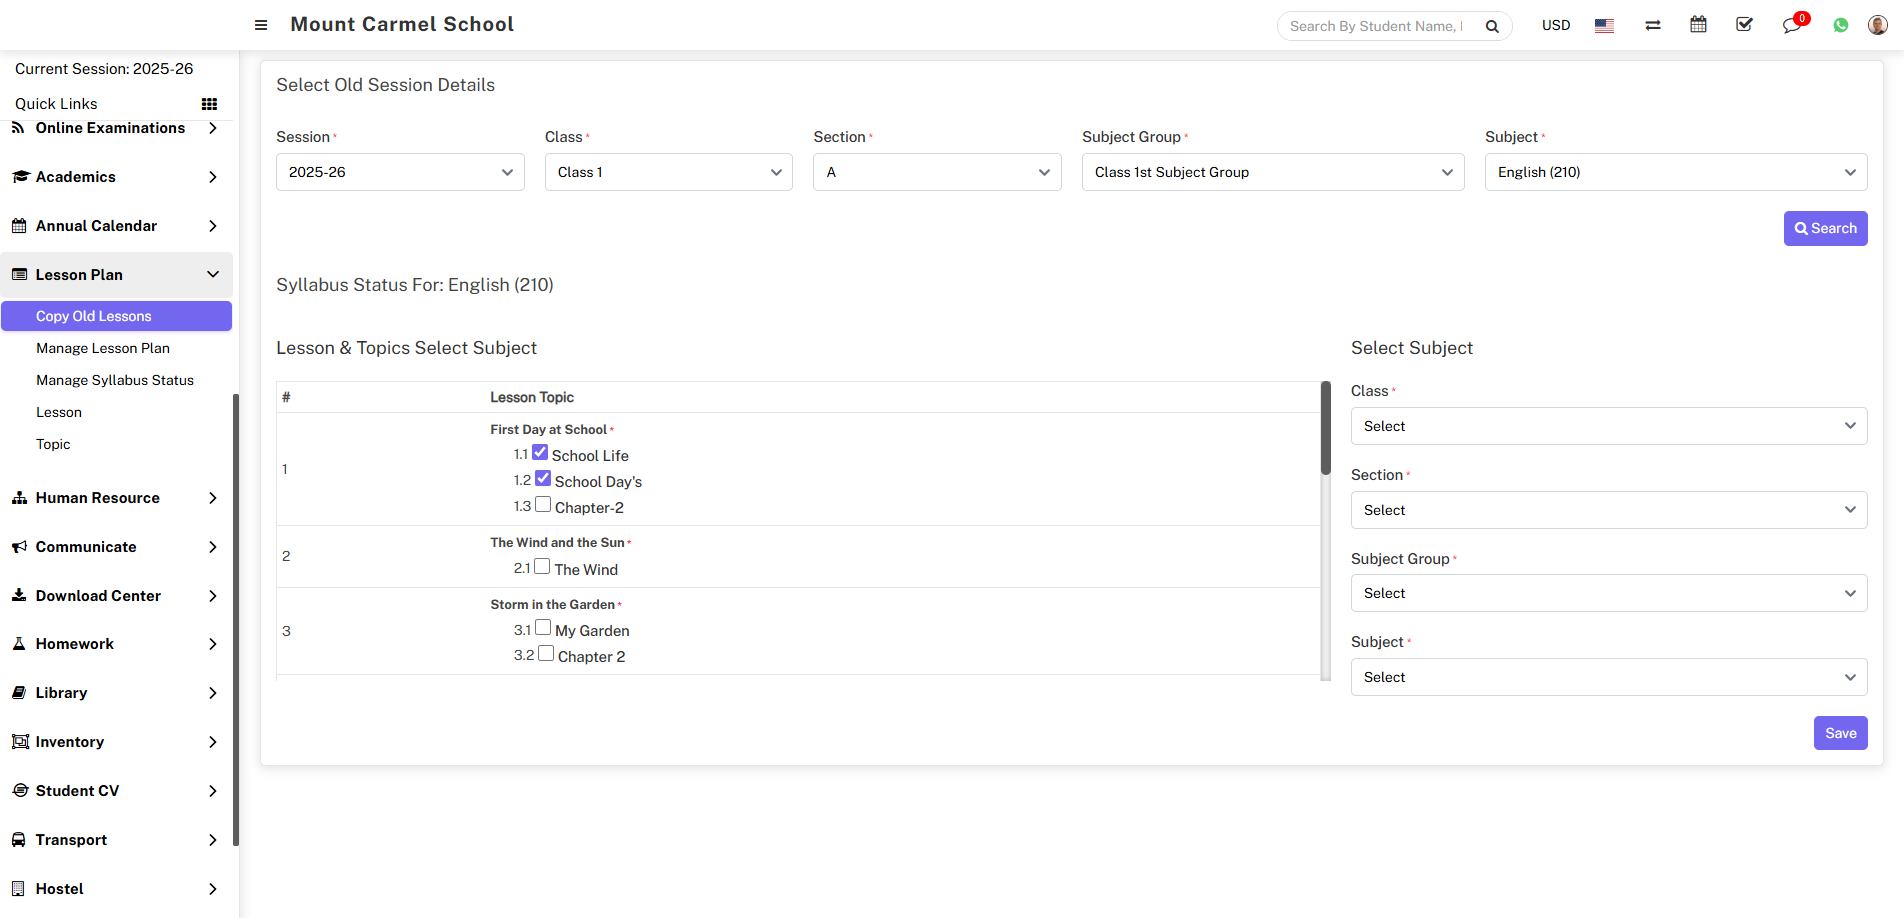Click the US flag language icon
Viewport: 1904px width, 918px height.
pyautogui.click(x=1604, y=26)
